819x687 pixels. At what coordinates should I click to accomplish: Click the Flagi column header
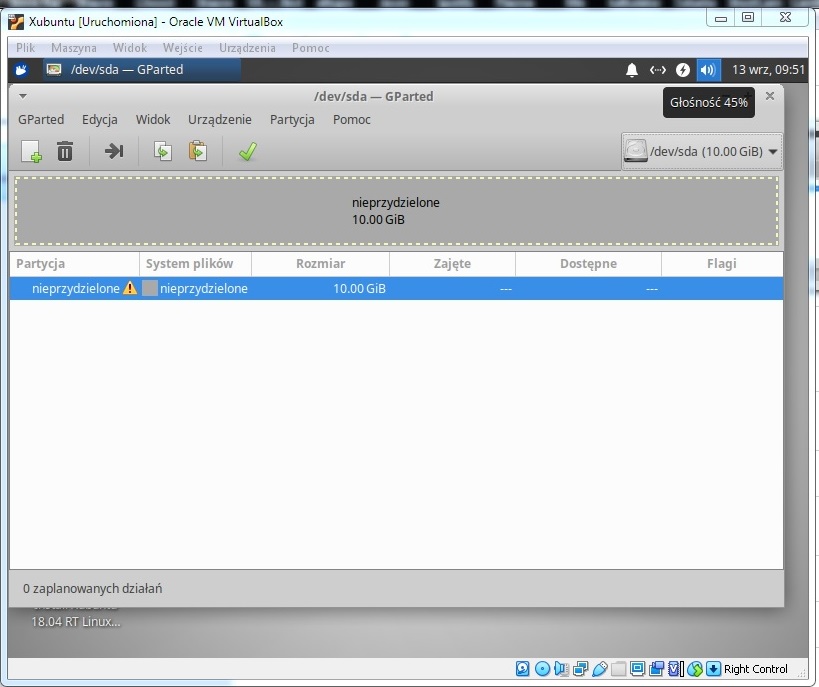722,264
